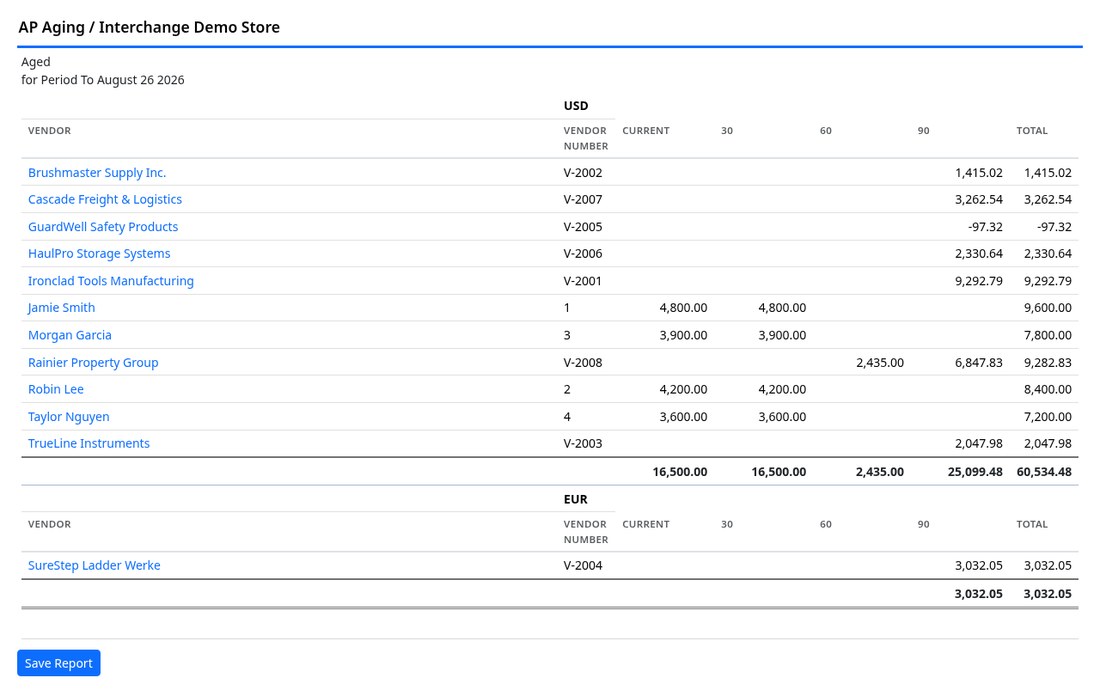This screenshot has width=1100, height=690.
Task: Select vendor number V-2005
Action: (x=583, y=226)
